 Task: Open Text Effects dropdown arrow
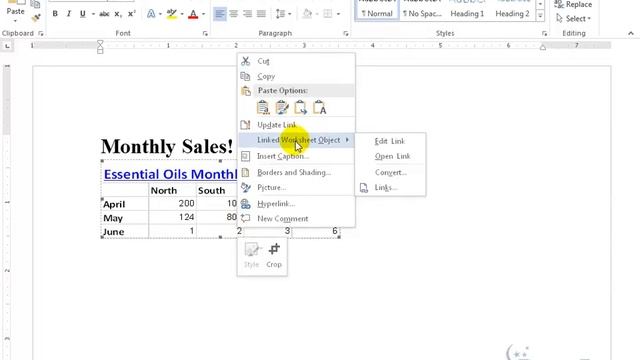160,14
